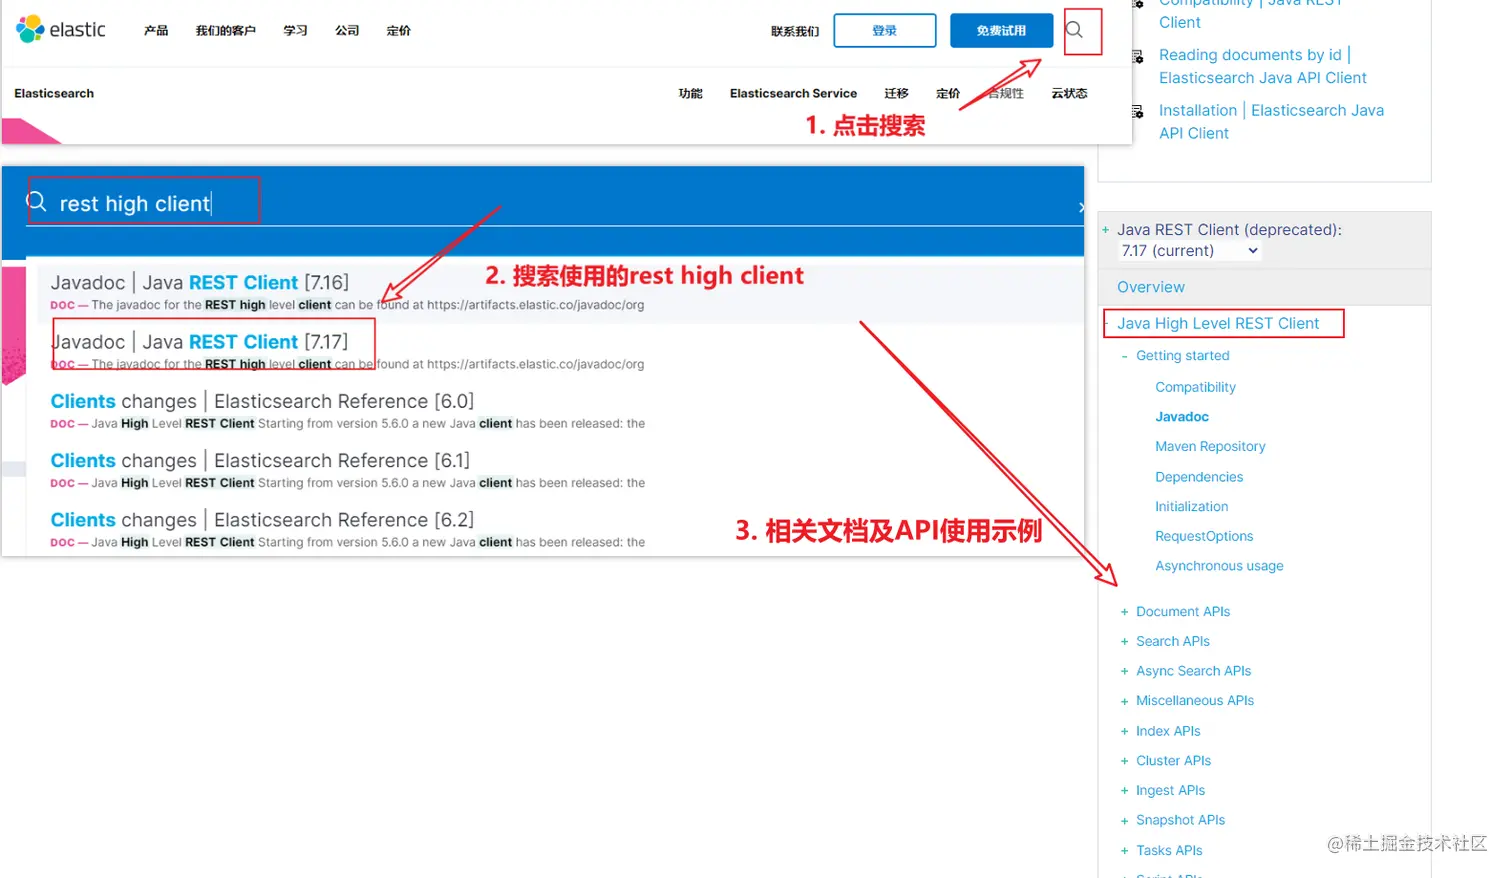Open the 公司 menu
The height and width of the screenshot is (878, 1512).
pos(347,31)
